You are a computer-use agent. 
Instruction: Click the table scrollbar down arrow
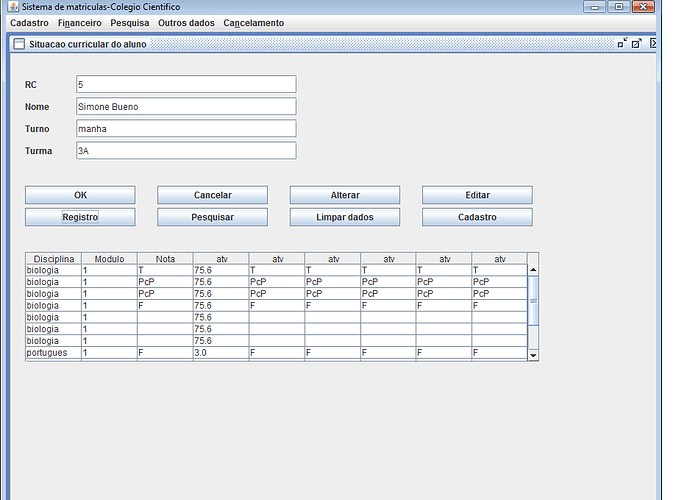533,355
